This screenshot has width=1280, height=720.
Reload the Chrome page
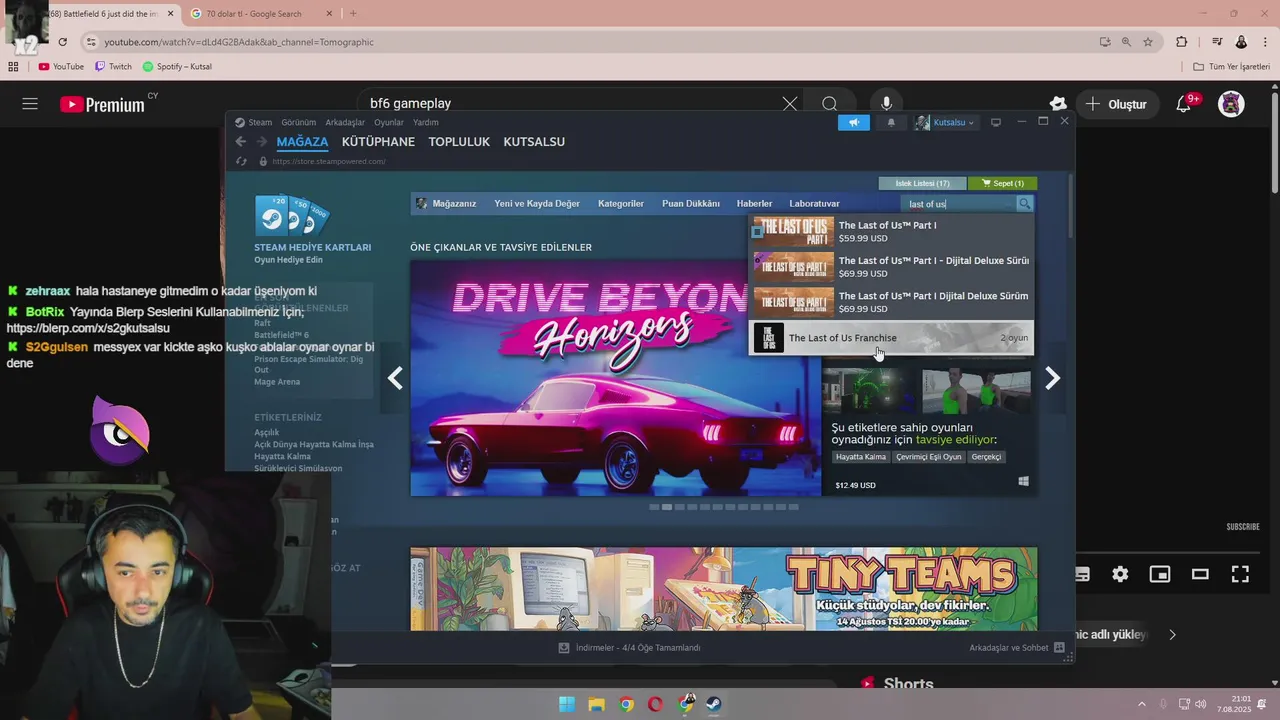62,42
